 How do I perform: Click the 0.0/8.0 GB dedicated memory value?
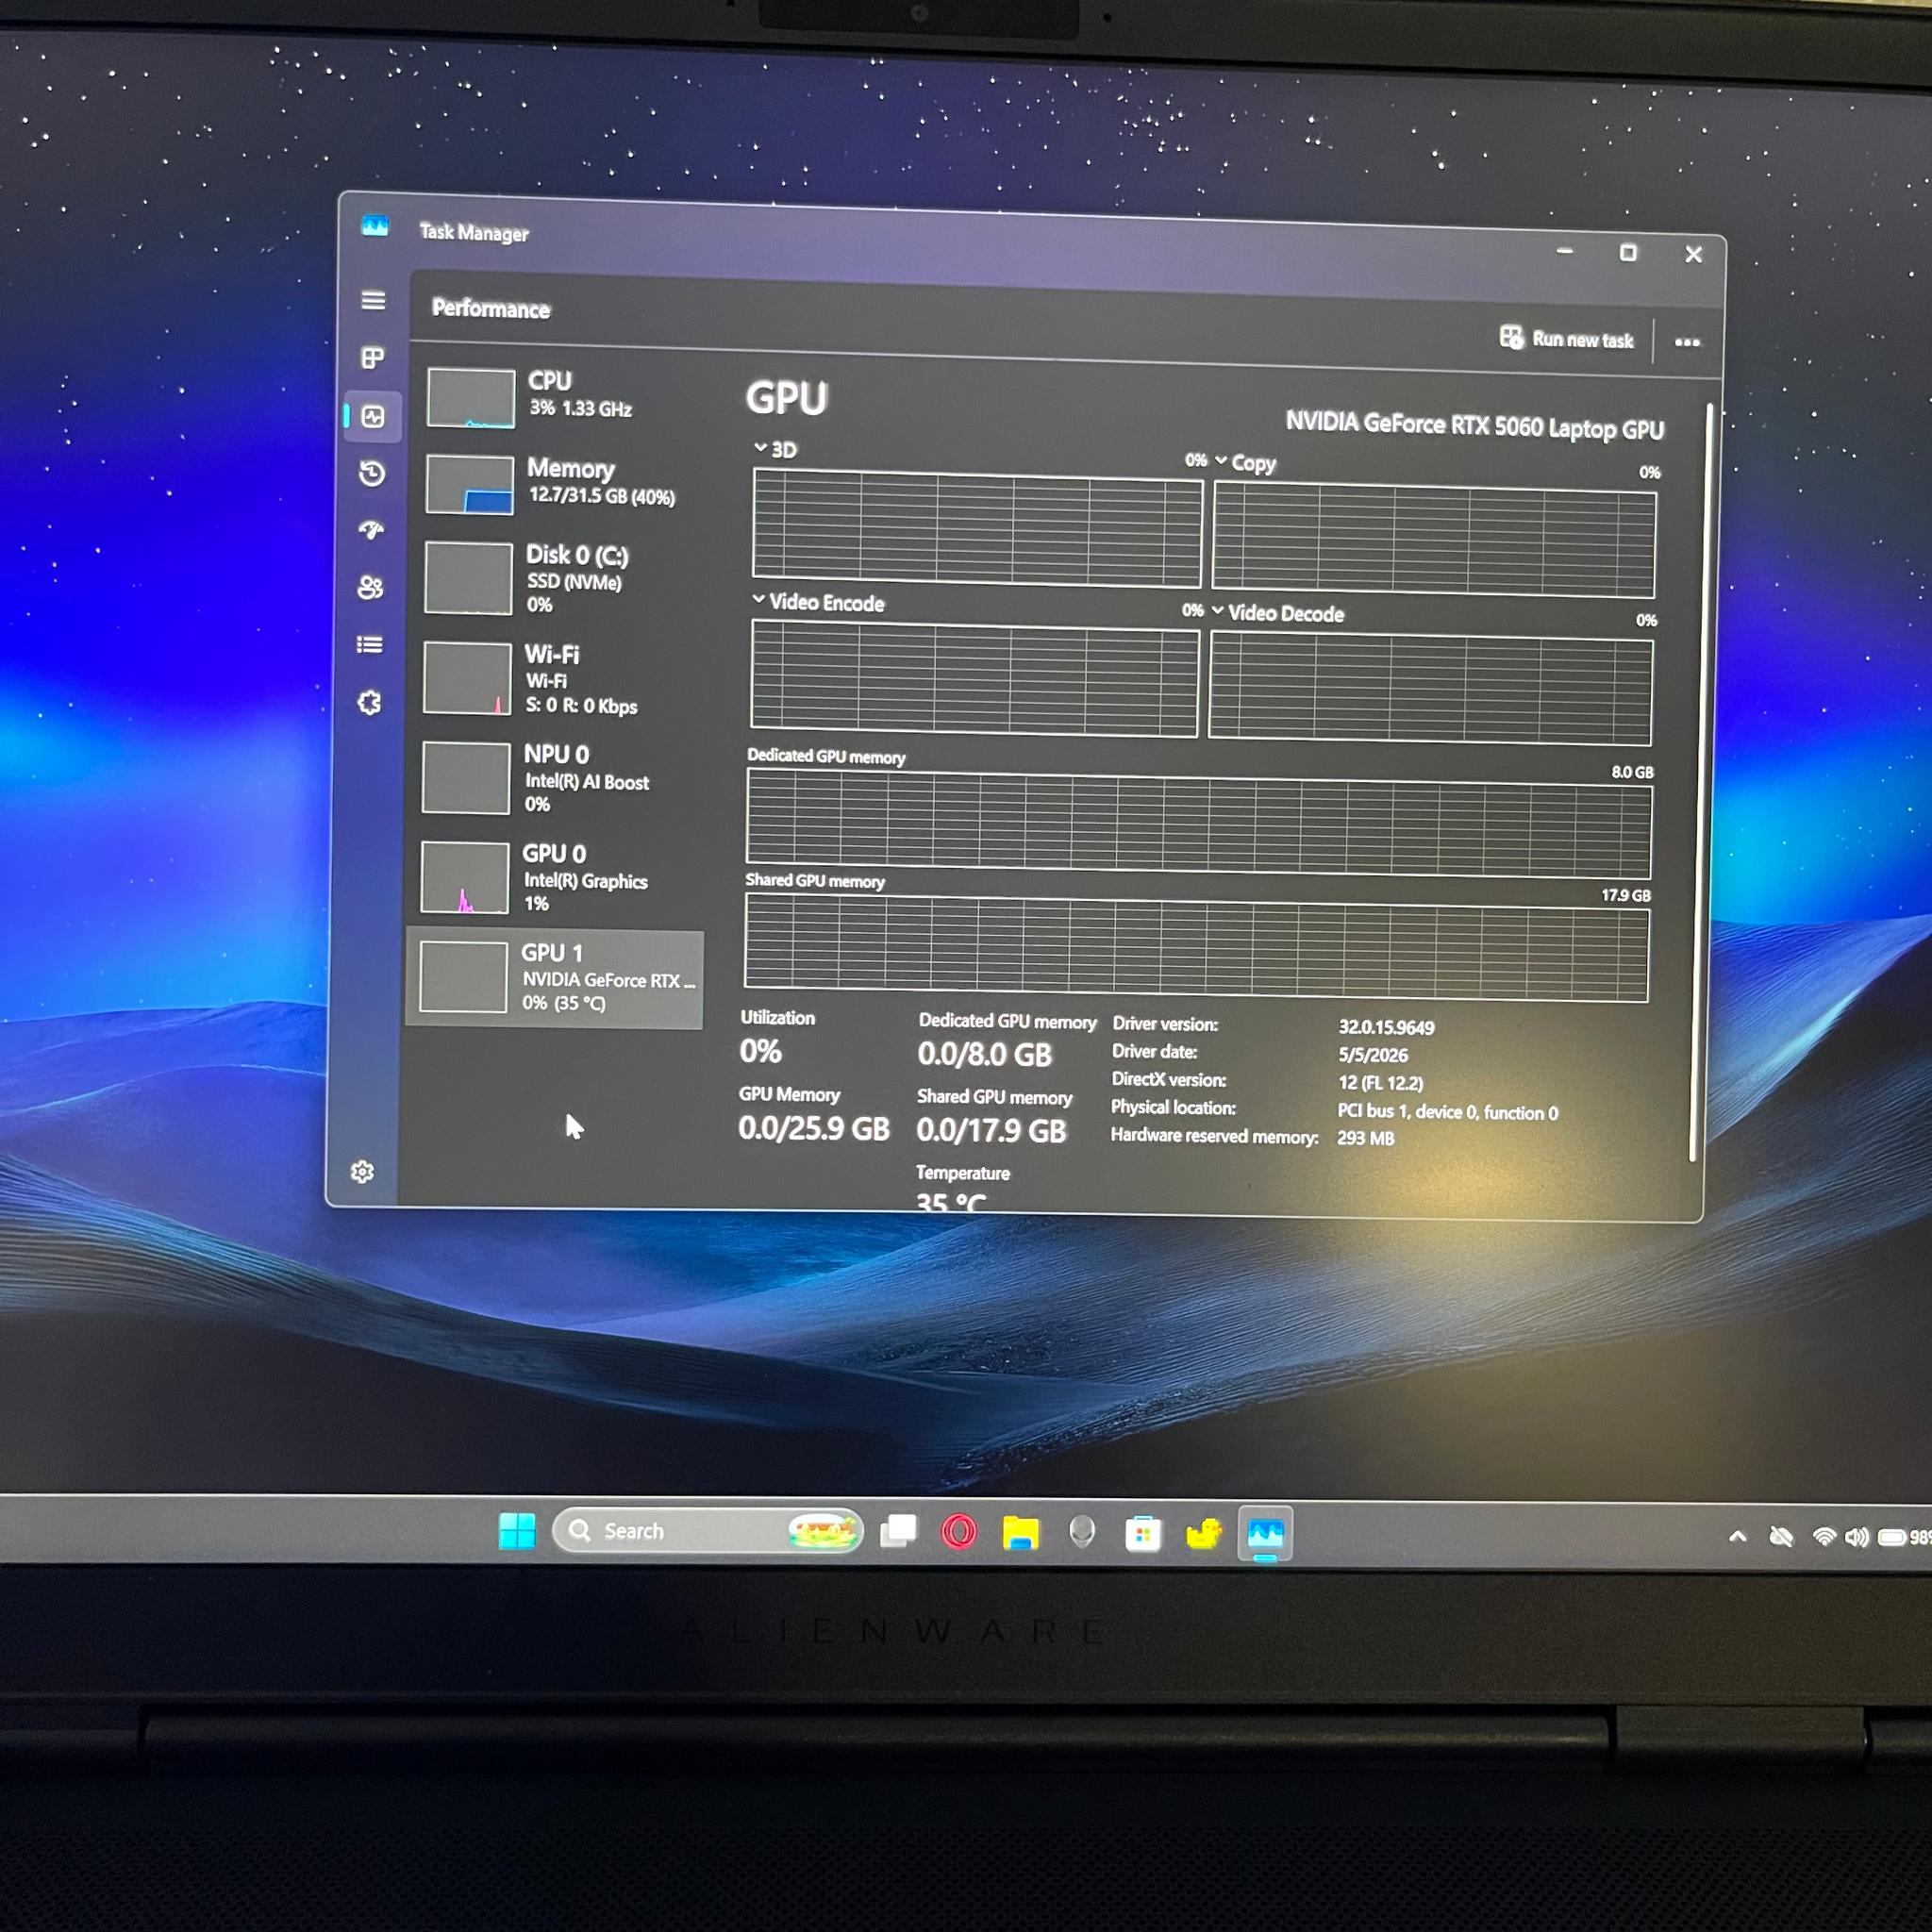984,1054
